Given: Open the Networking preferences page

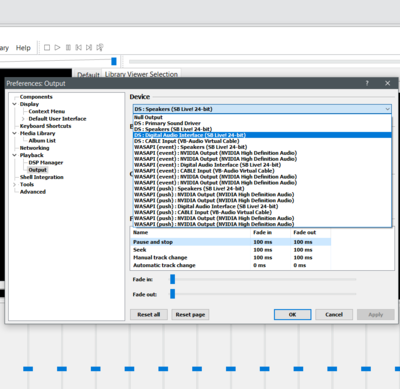Looking at the screenshot, I should click(34, 148).
